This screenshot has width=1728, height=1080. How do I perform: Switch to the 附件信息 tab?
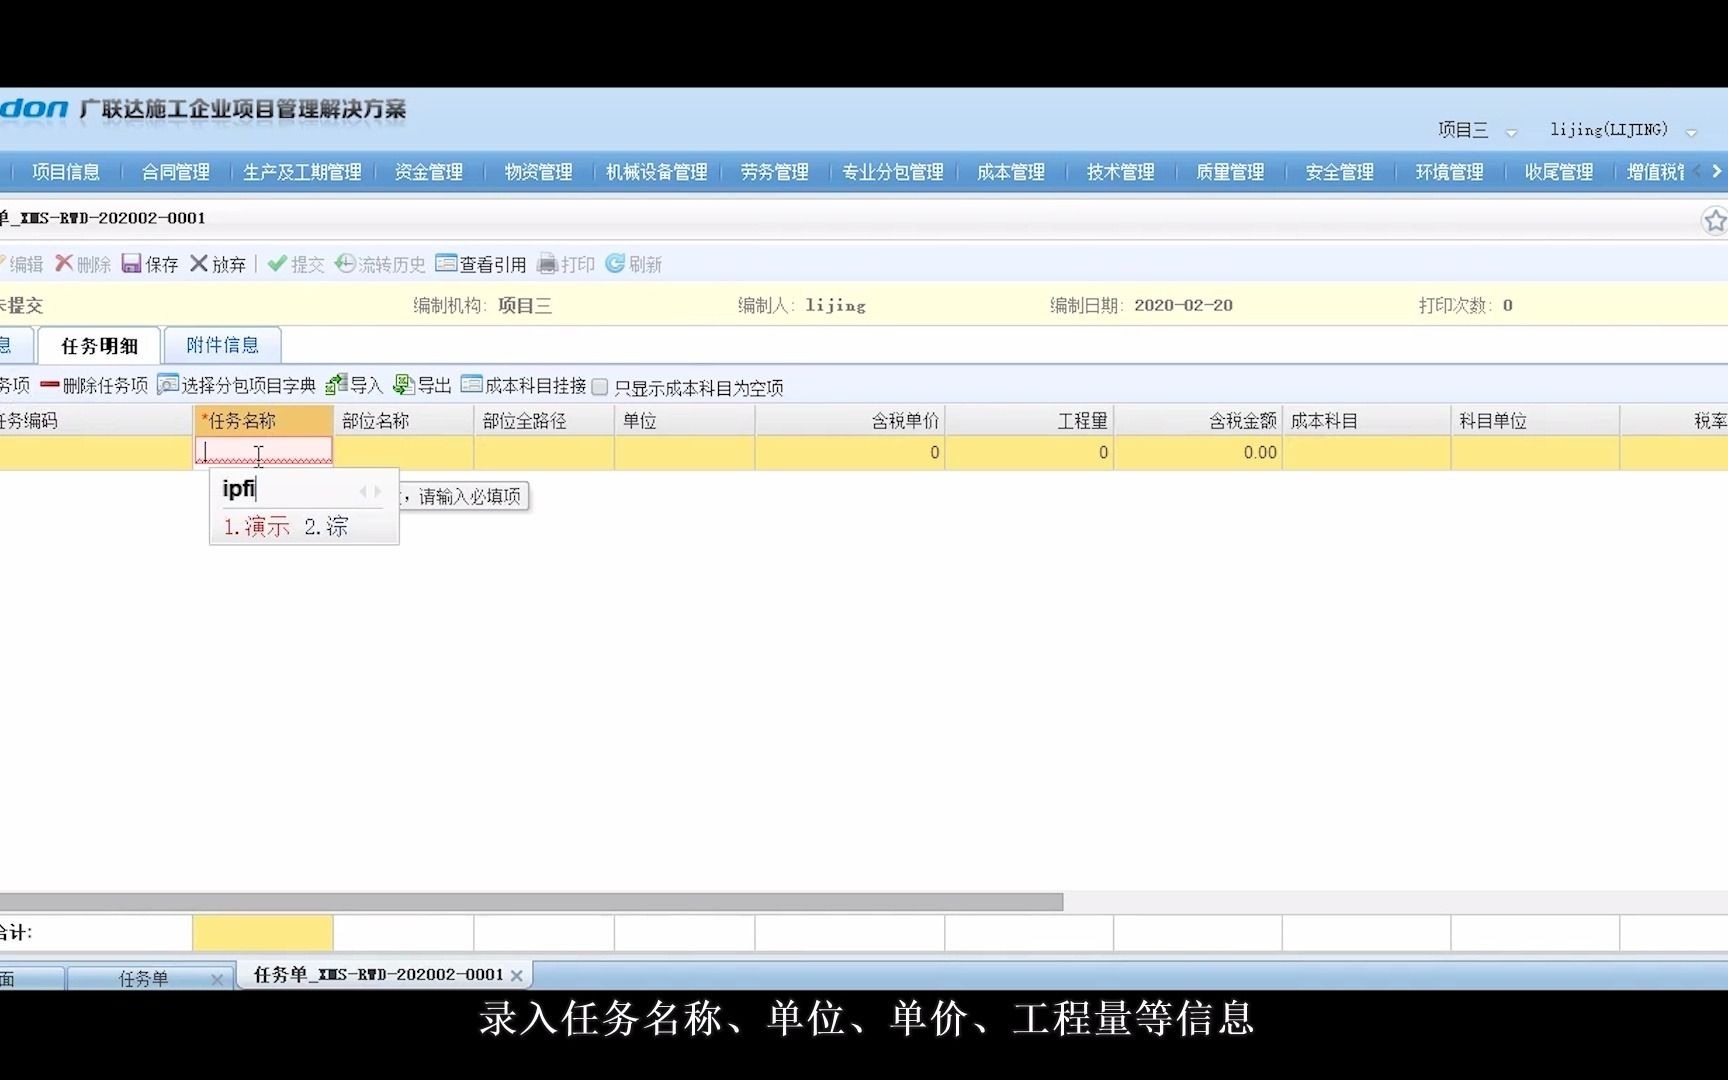222,345
